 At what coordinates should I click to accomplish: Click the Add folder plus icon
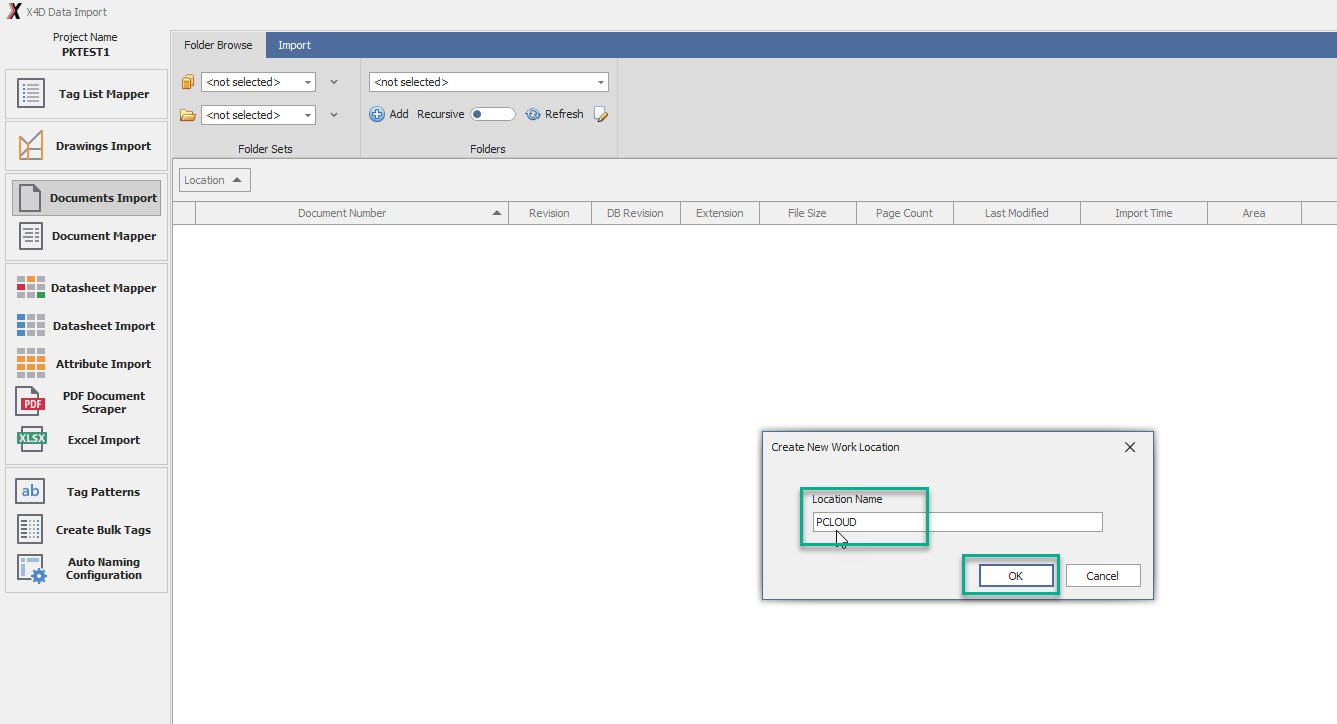(377, 114)
